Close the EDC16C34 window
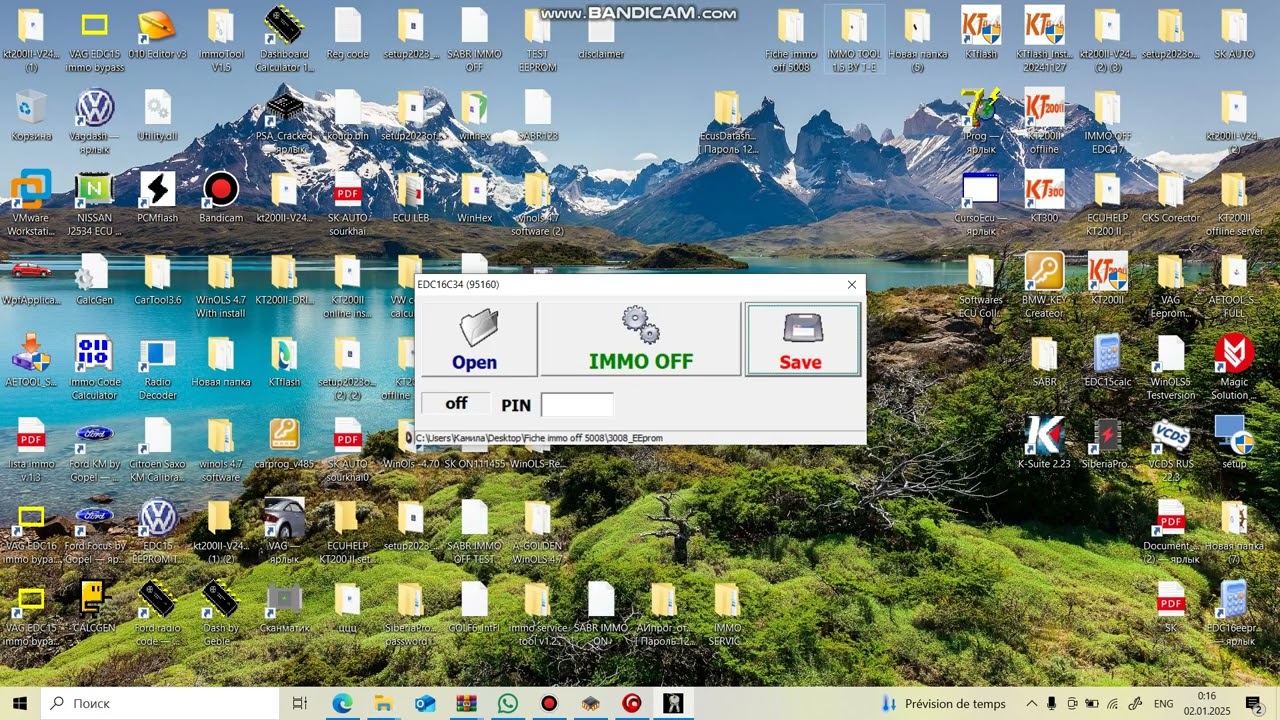 click(x=852, y=285)
